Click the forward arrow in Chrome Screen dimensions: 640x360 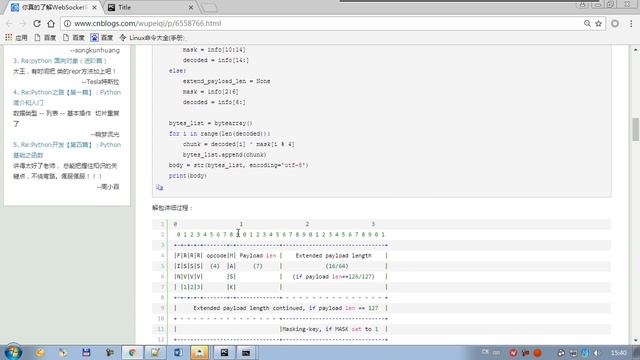(x=22, y=24)
